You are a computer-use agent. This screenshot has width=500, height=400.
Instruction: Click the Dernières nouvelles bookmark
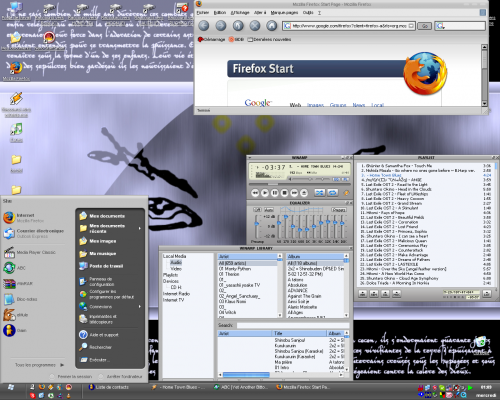click(269, 39)
